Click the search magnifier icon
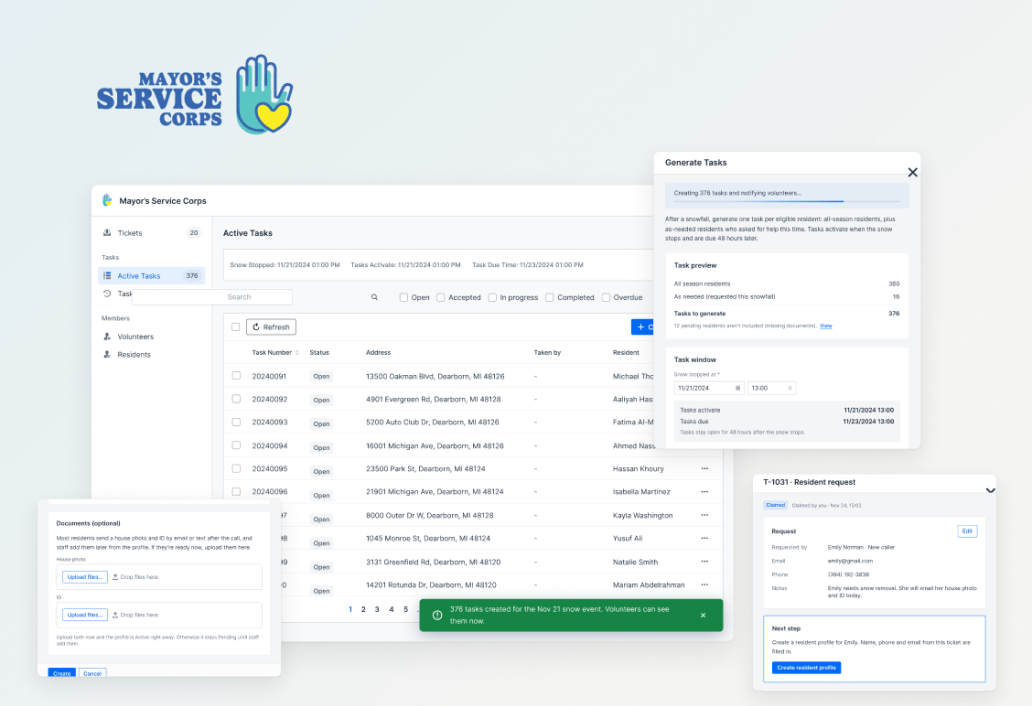 (374, 297)
